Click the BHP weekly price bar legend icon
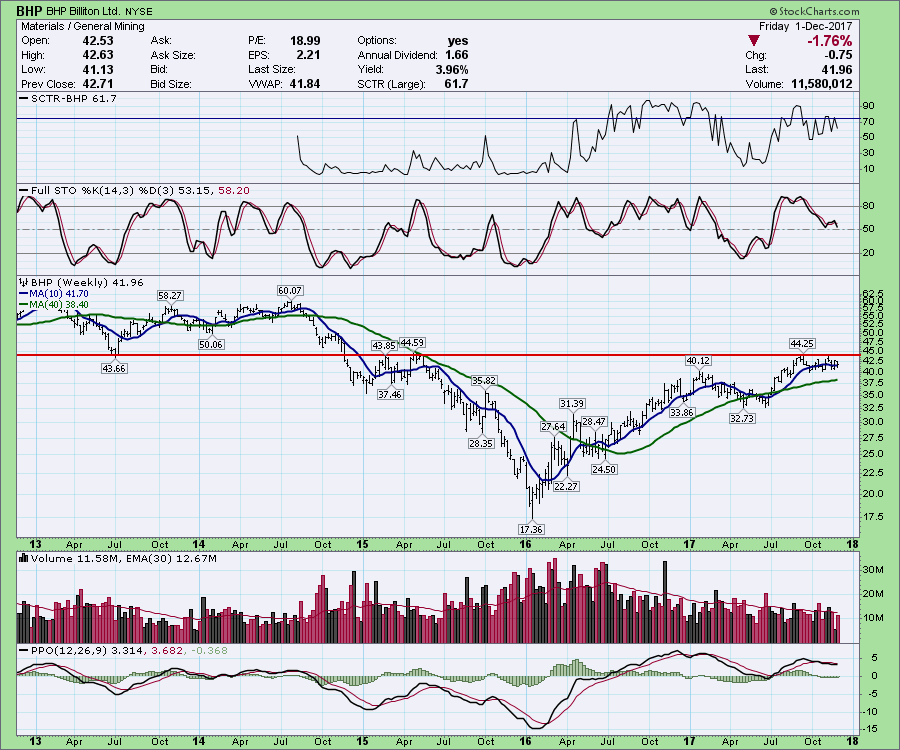 point(24,282)
